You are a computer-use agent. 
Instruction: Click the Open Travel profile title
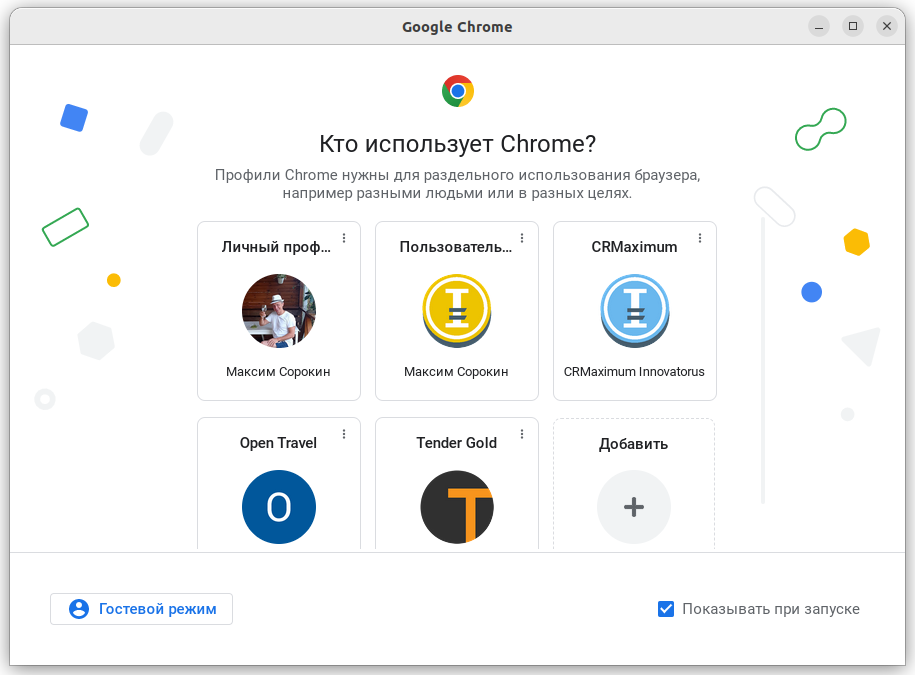(278, 443)
